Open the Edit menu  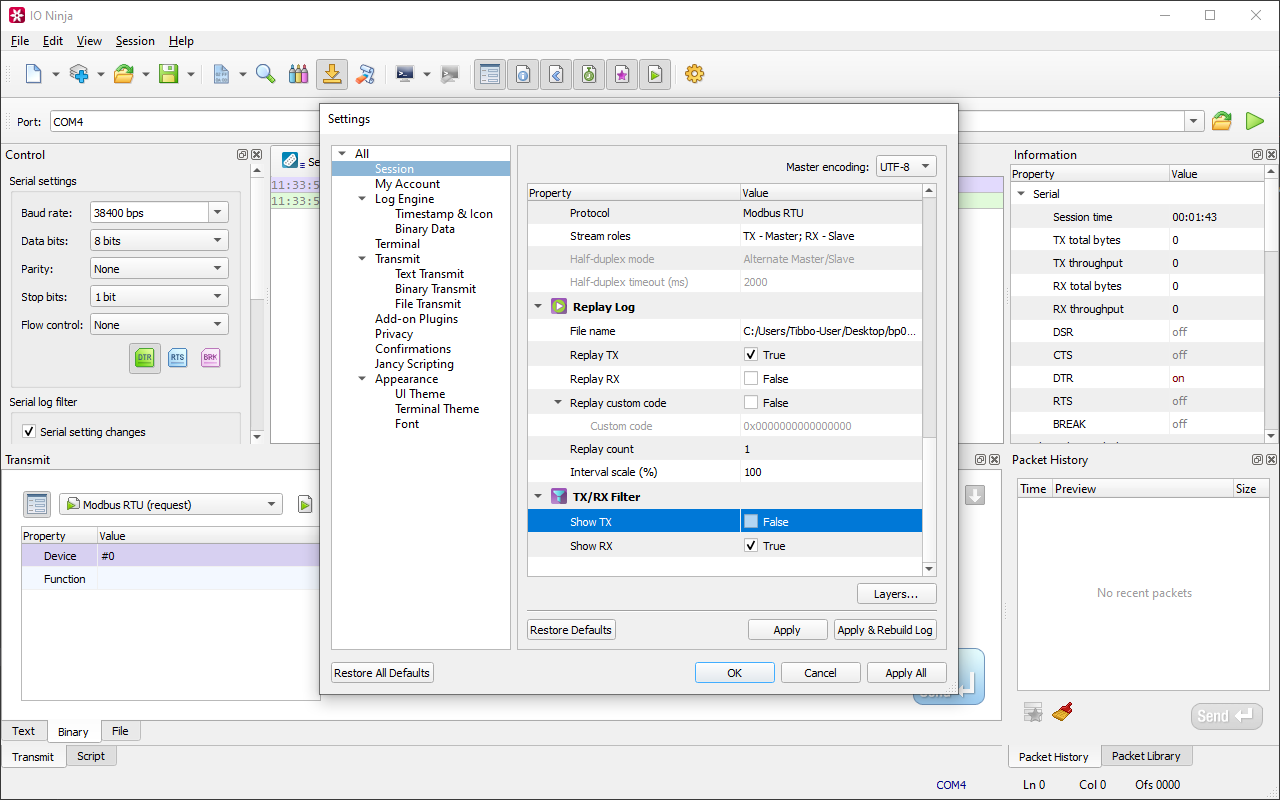pyautogui.click(x=53, y=41)
